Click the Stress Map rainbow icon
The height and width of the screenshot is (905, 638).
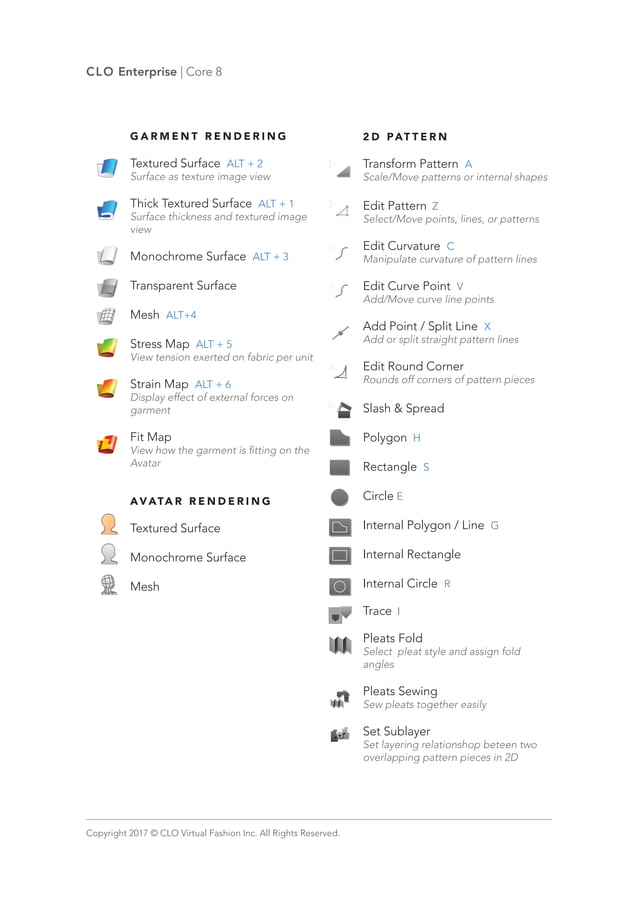107,347
